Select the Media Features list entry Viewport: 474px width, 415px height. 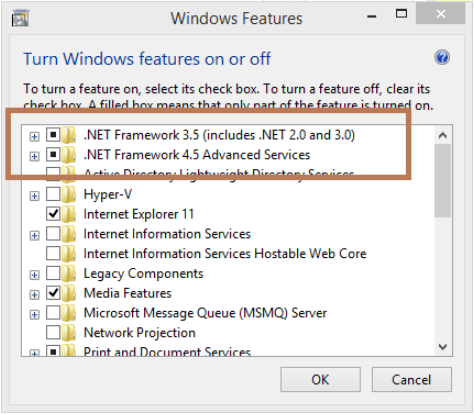pyautogui.click(x=127, y=293)
